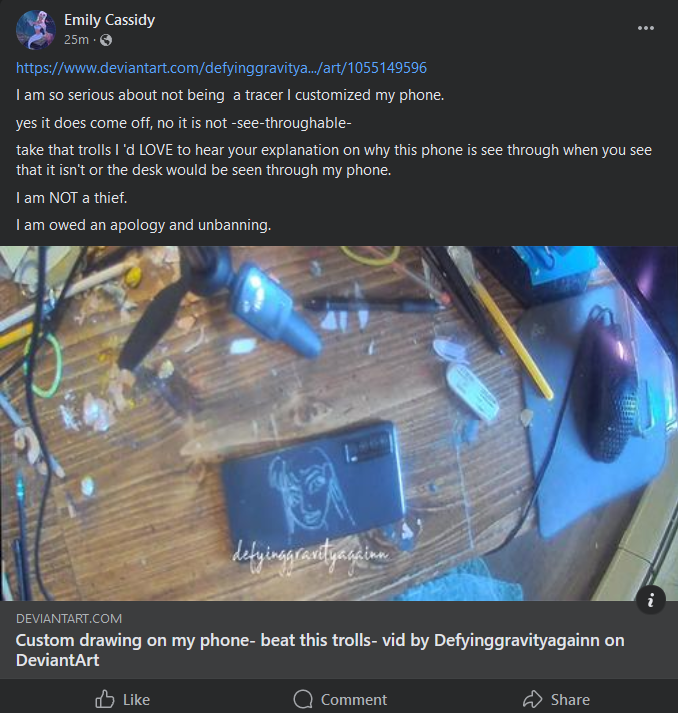Click the phone with face drawing in preview
The image size is (678, 713).
coord(313,484)
